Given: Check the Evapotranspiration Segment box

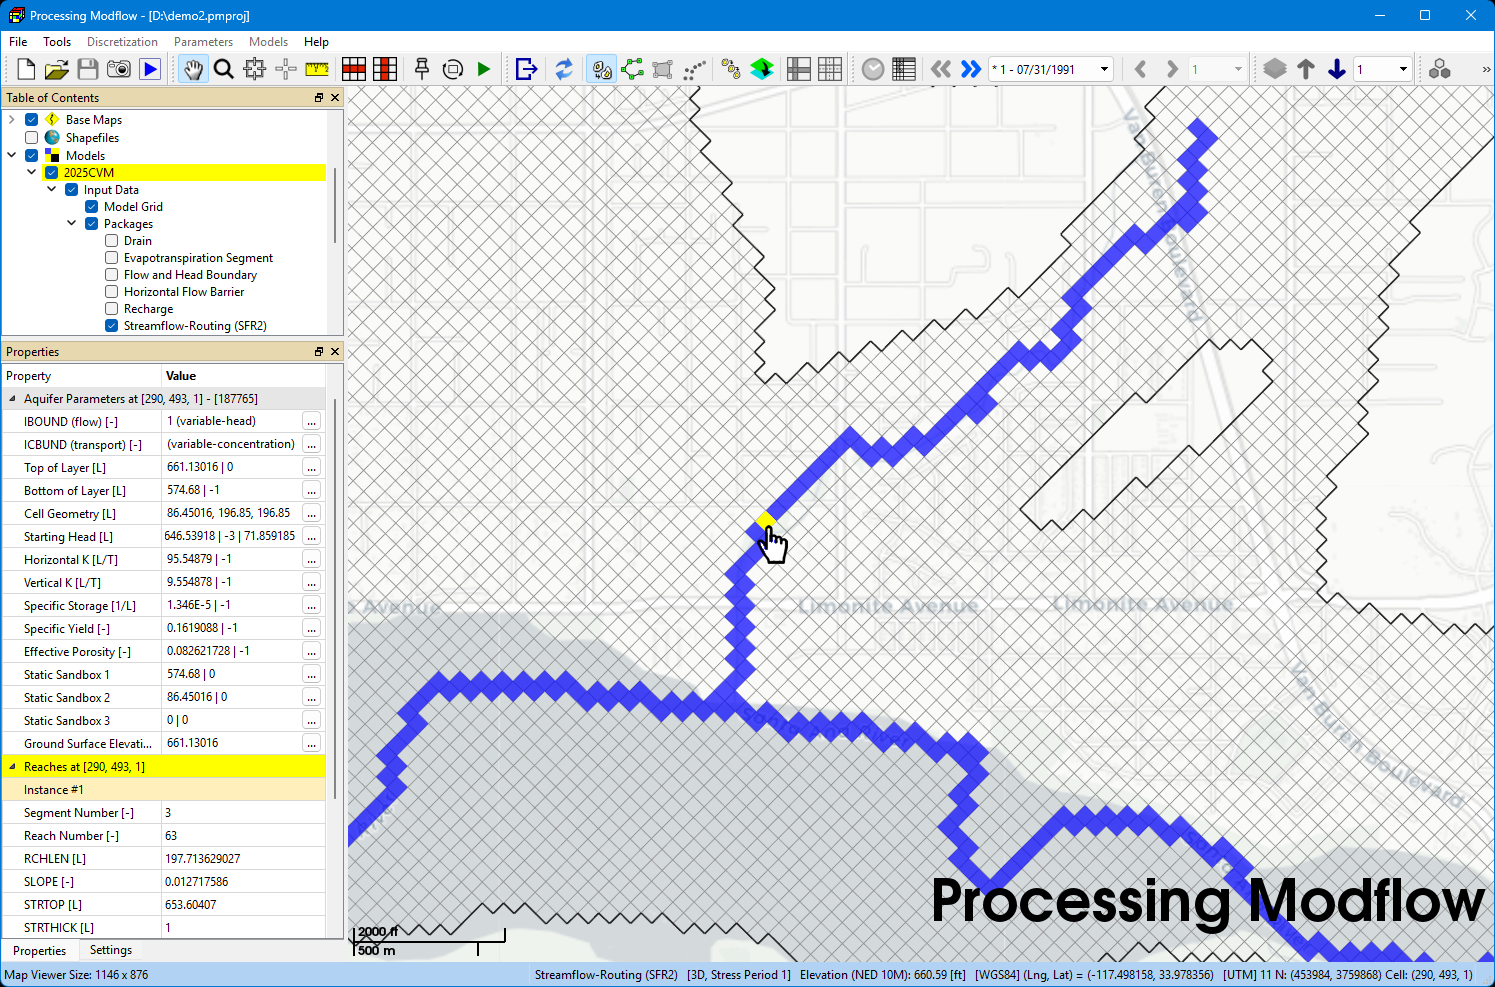Looking at the screenshot, I should pyautogui.click(x=112, y=258).
